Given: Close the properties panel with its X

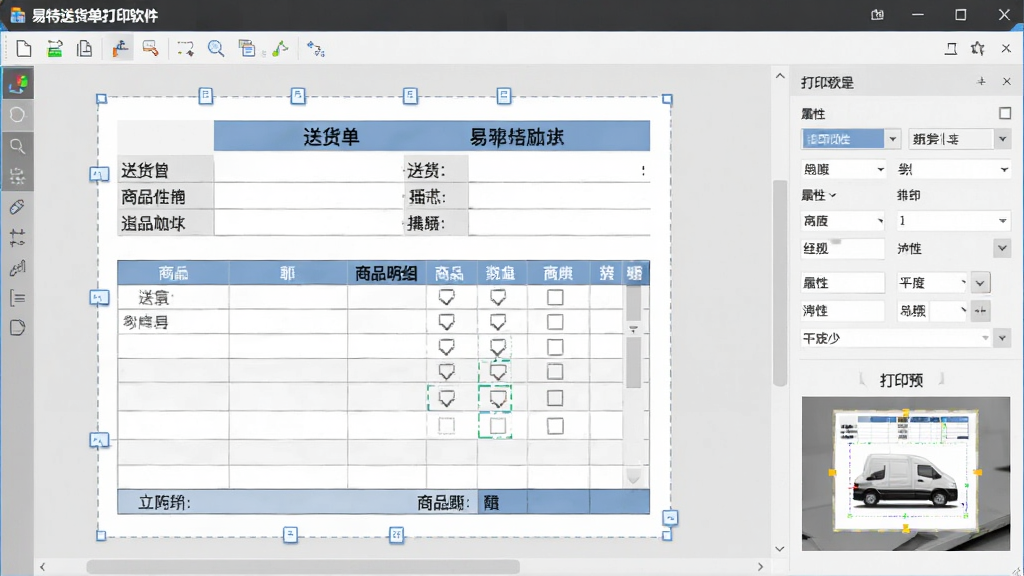Looking at the screenshot, I should tap(1006, 82).
